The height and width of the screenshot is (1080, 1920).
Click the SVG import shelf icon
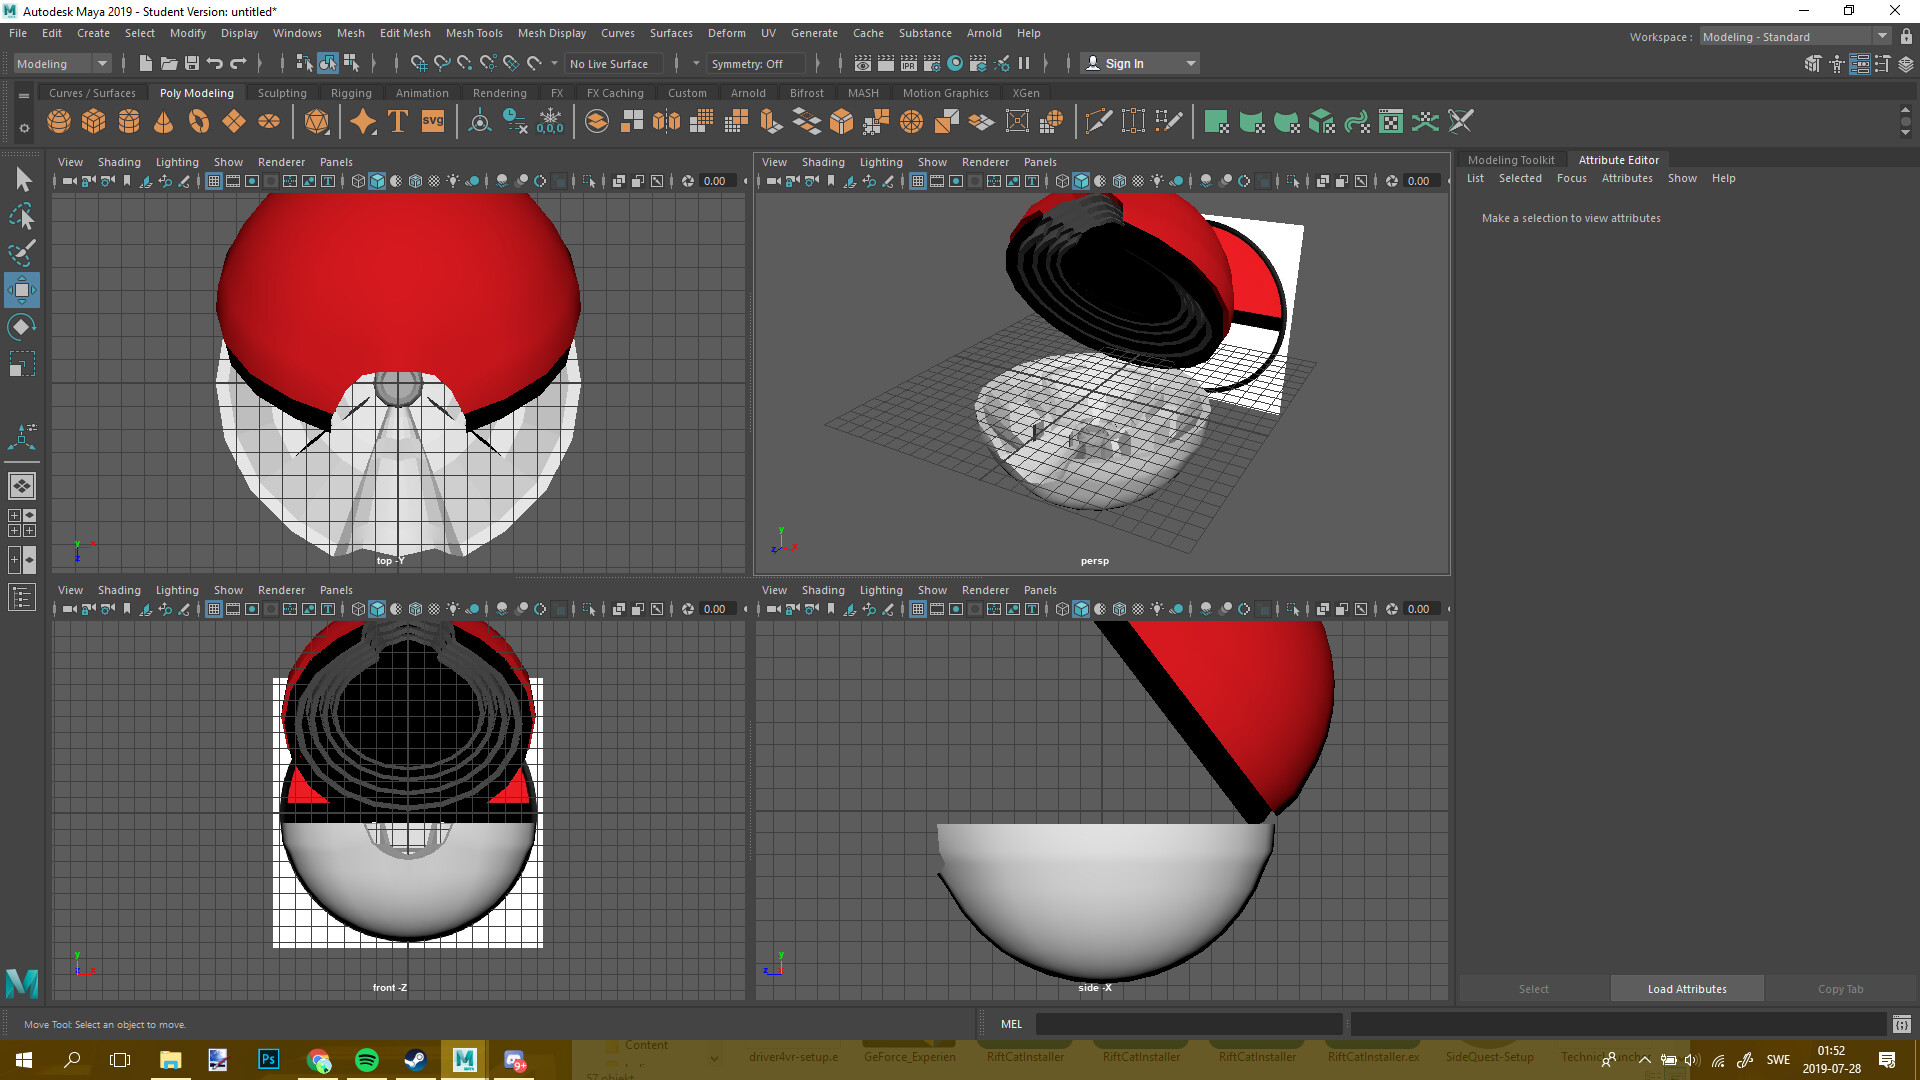click(433, 122)
